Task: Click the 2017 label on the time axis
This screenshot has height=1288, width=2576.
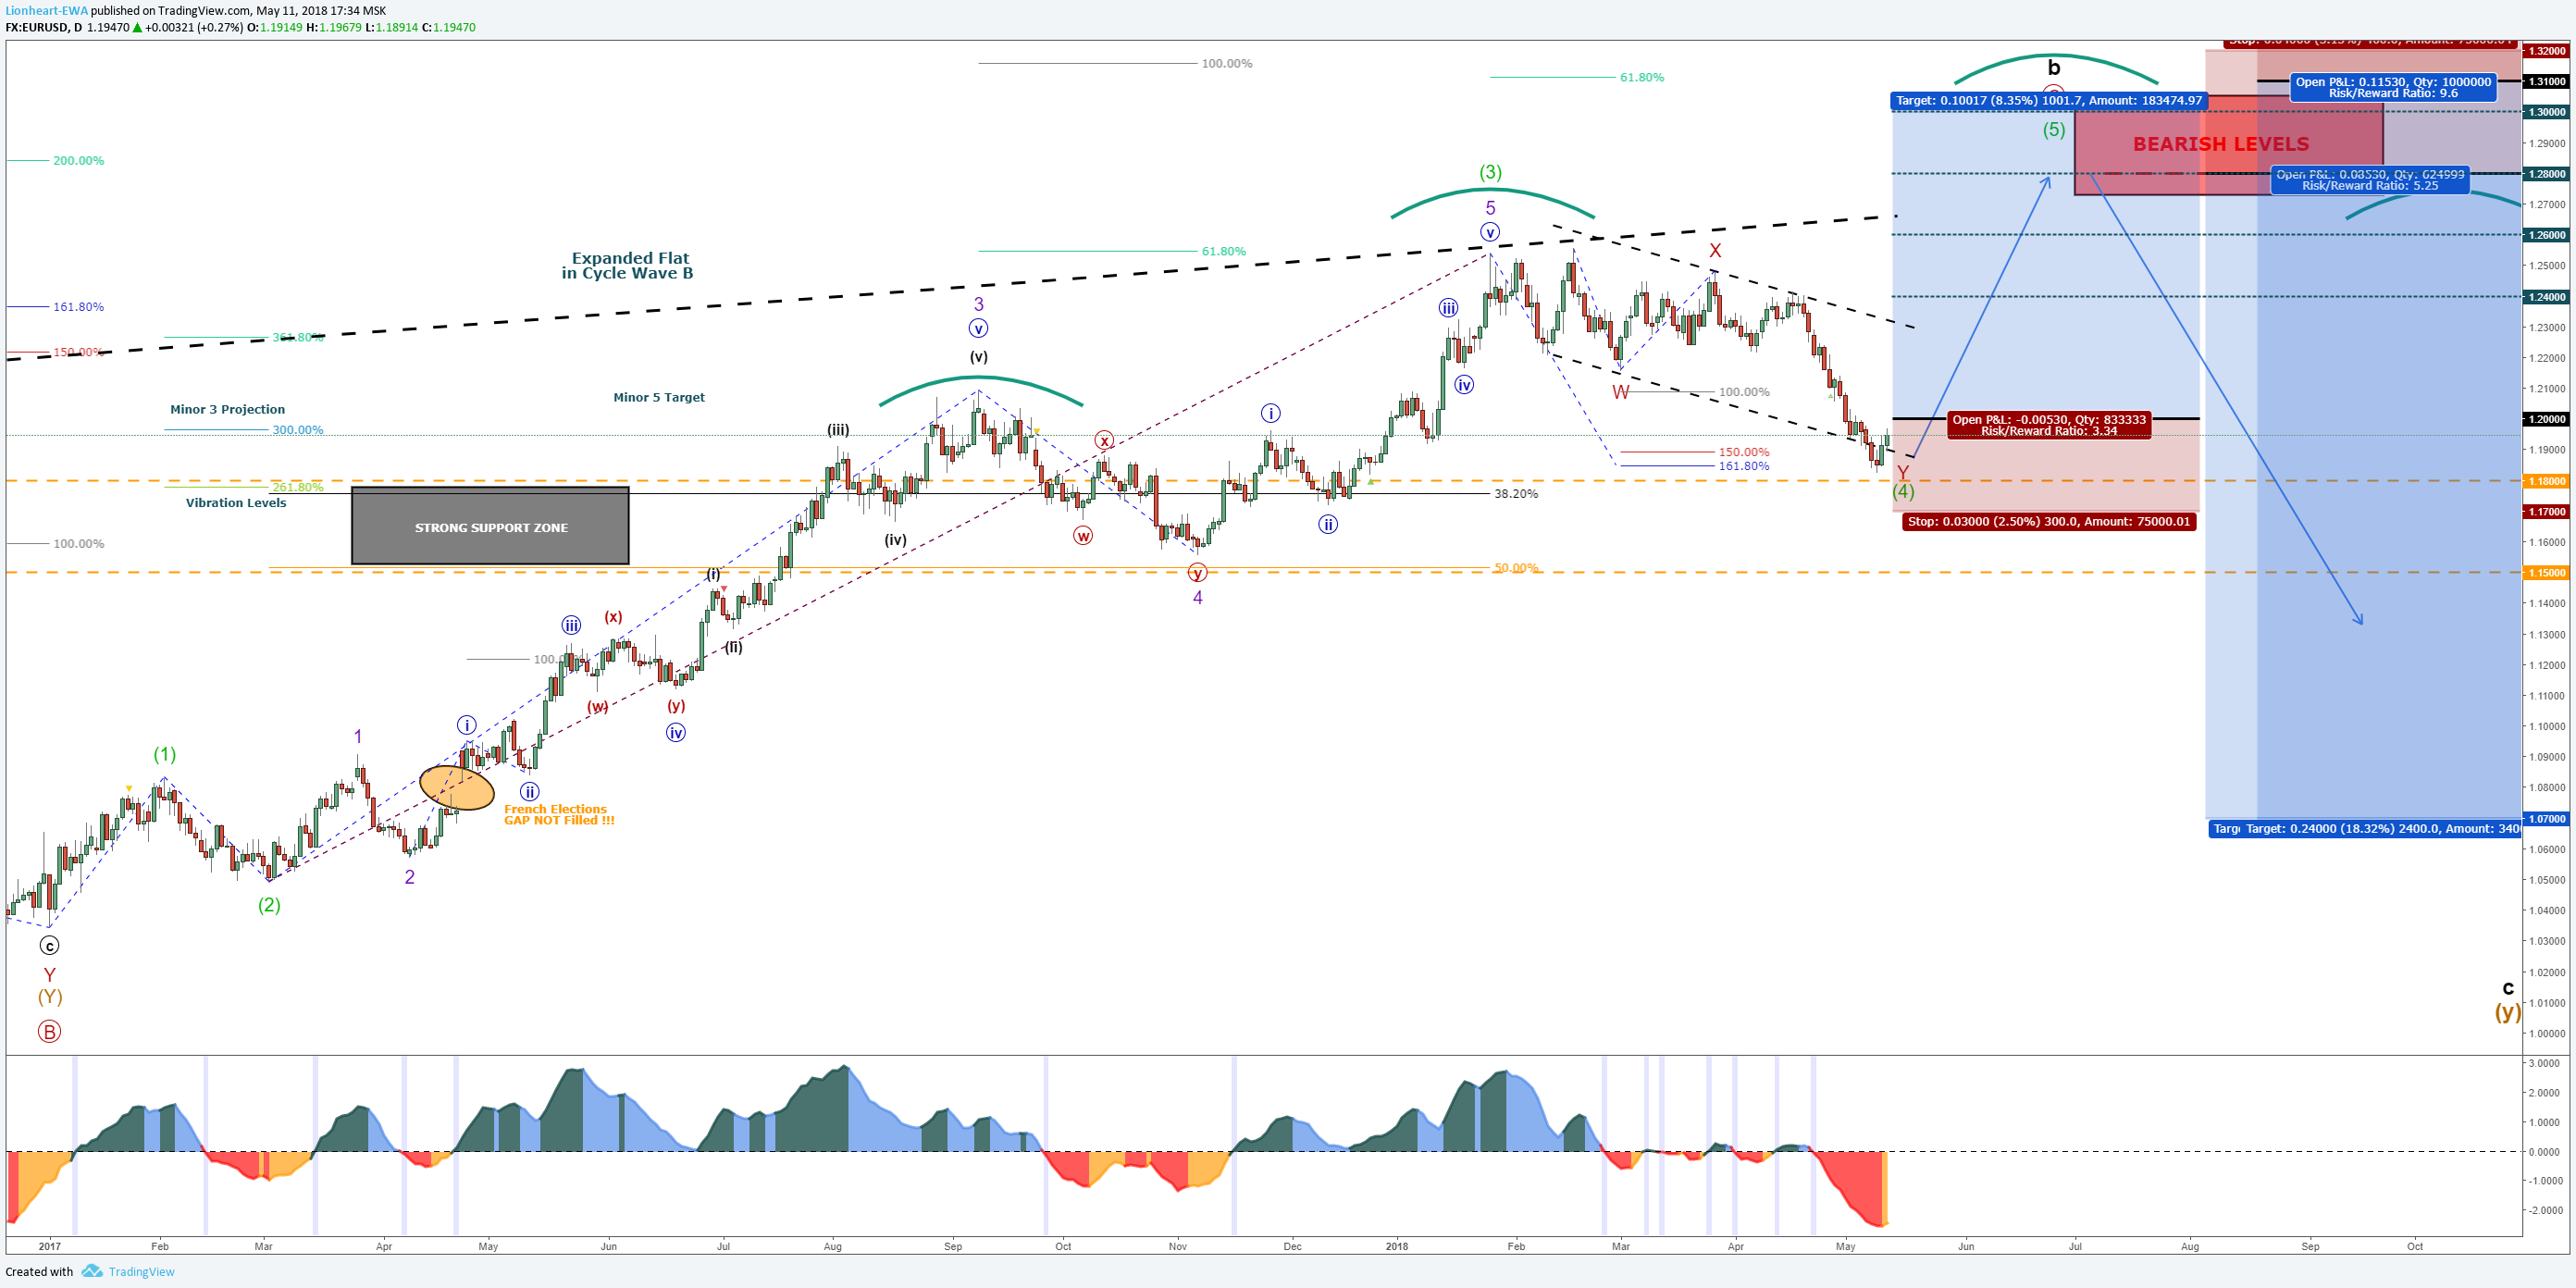Action: [50, 1246]
